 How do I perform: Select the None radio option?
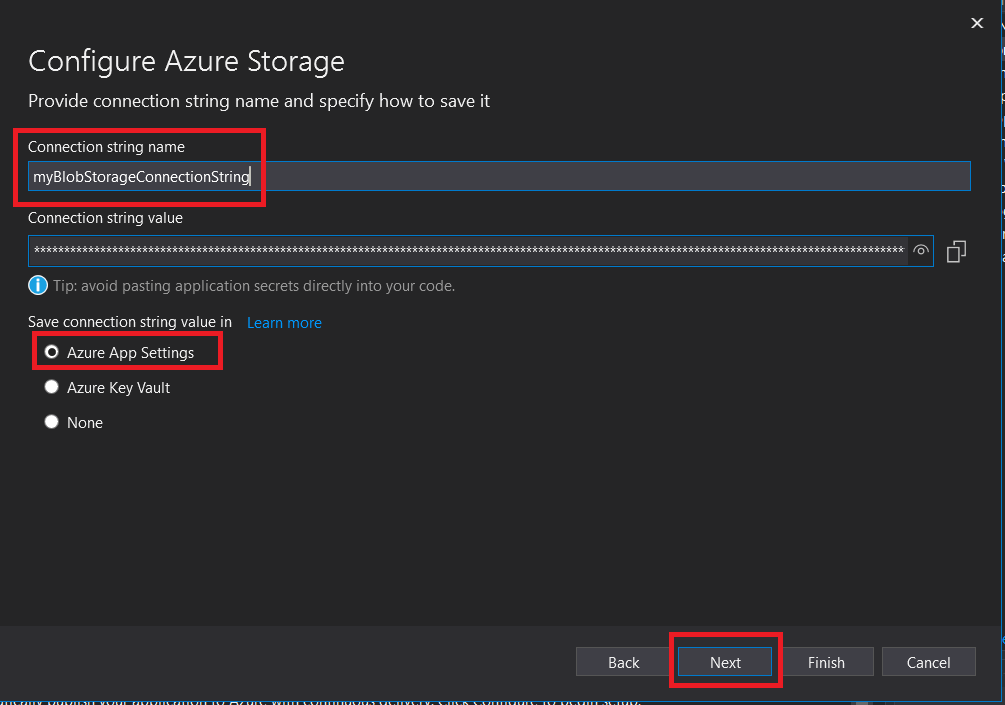pos(52,422)
